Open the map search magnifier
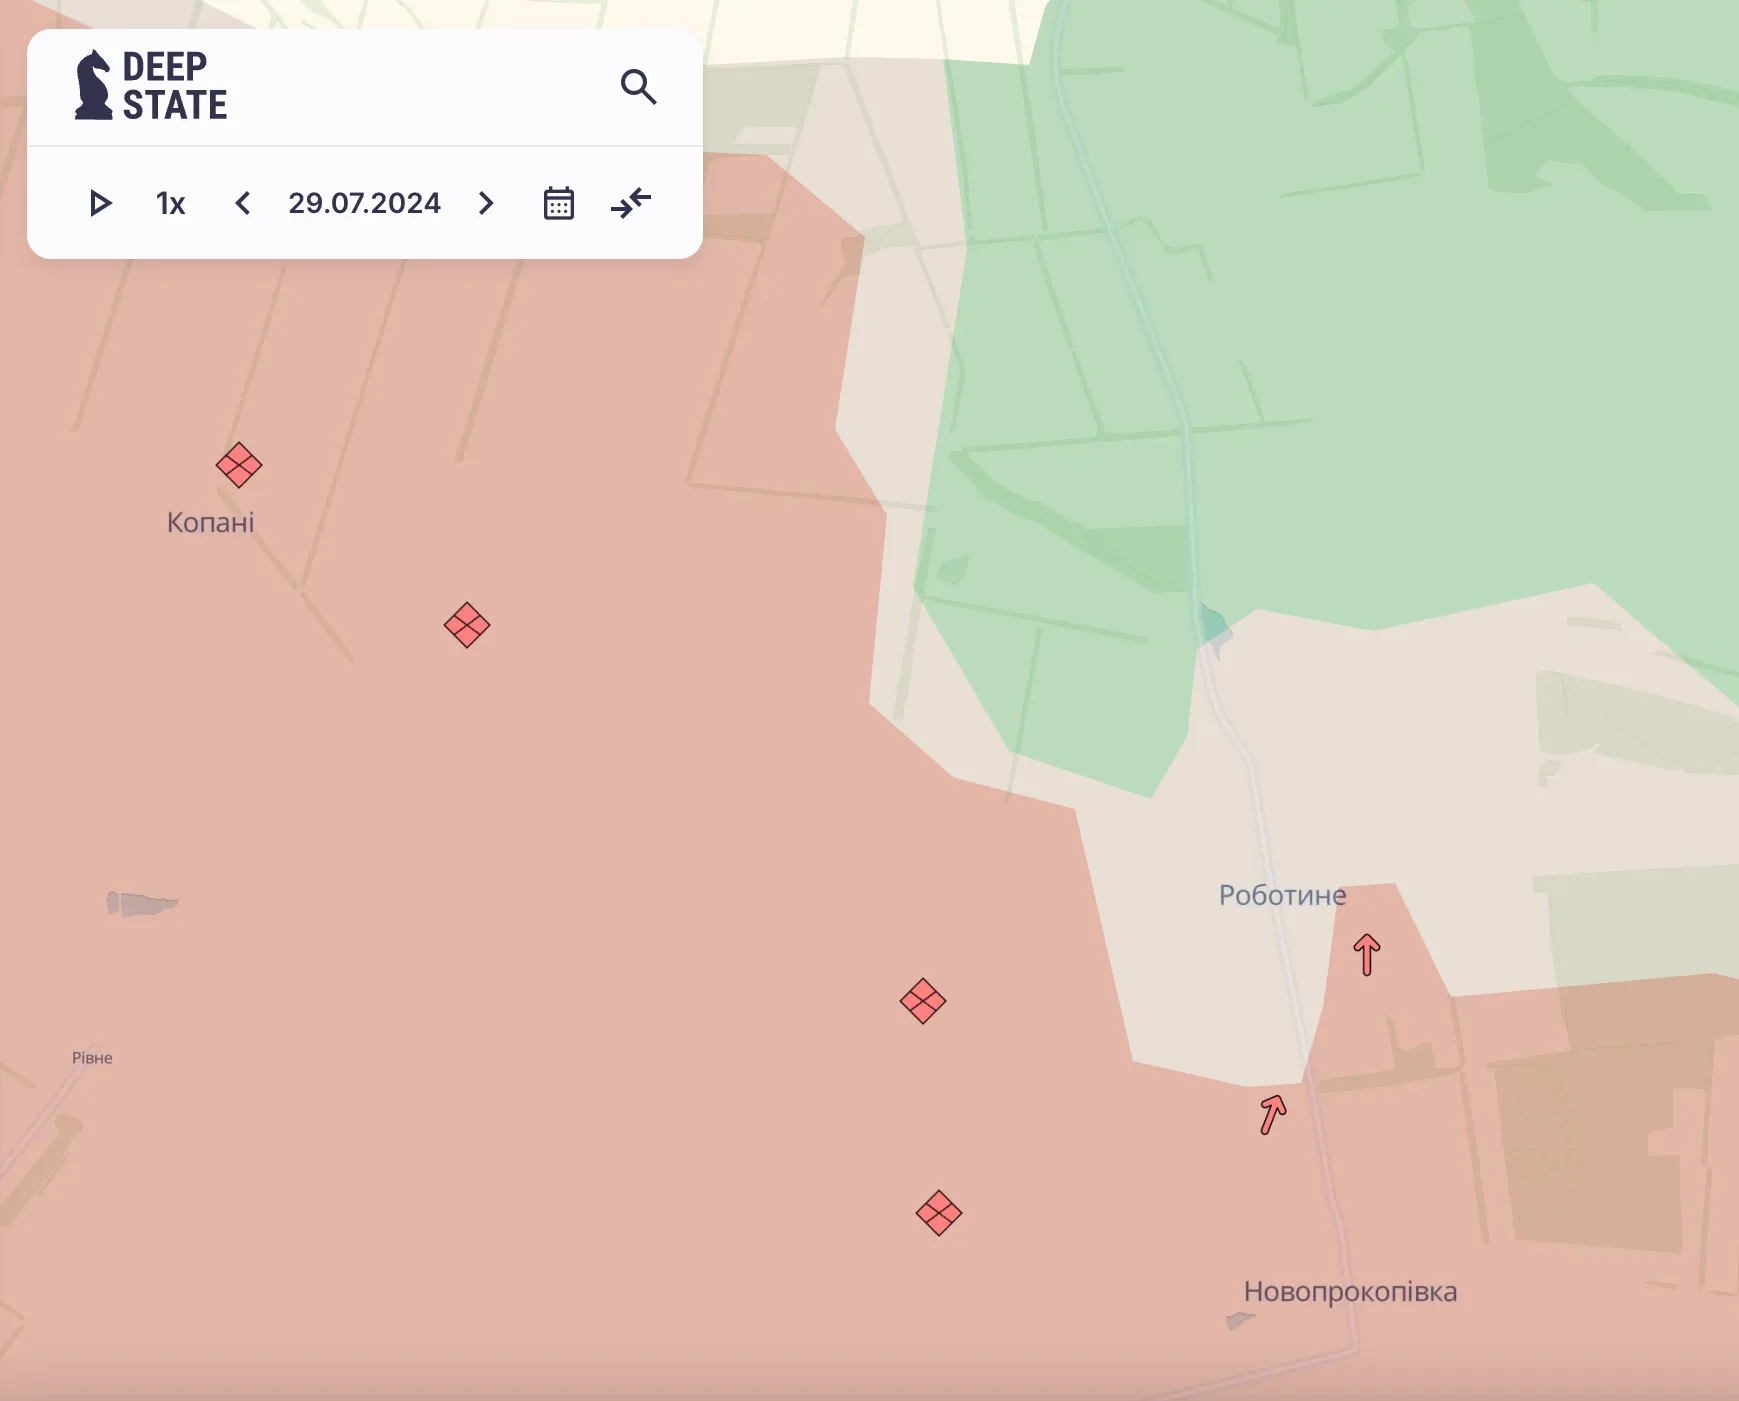The height and width of the screenshot is (1401, 1739). [x=638, y=87]
